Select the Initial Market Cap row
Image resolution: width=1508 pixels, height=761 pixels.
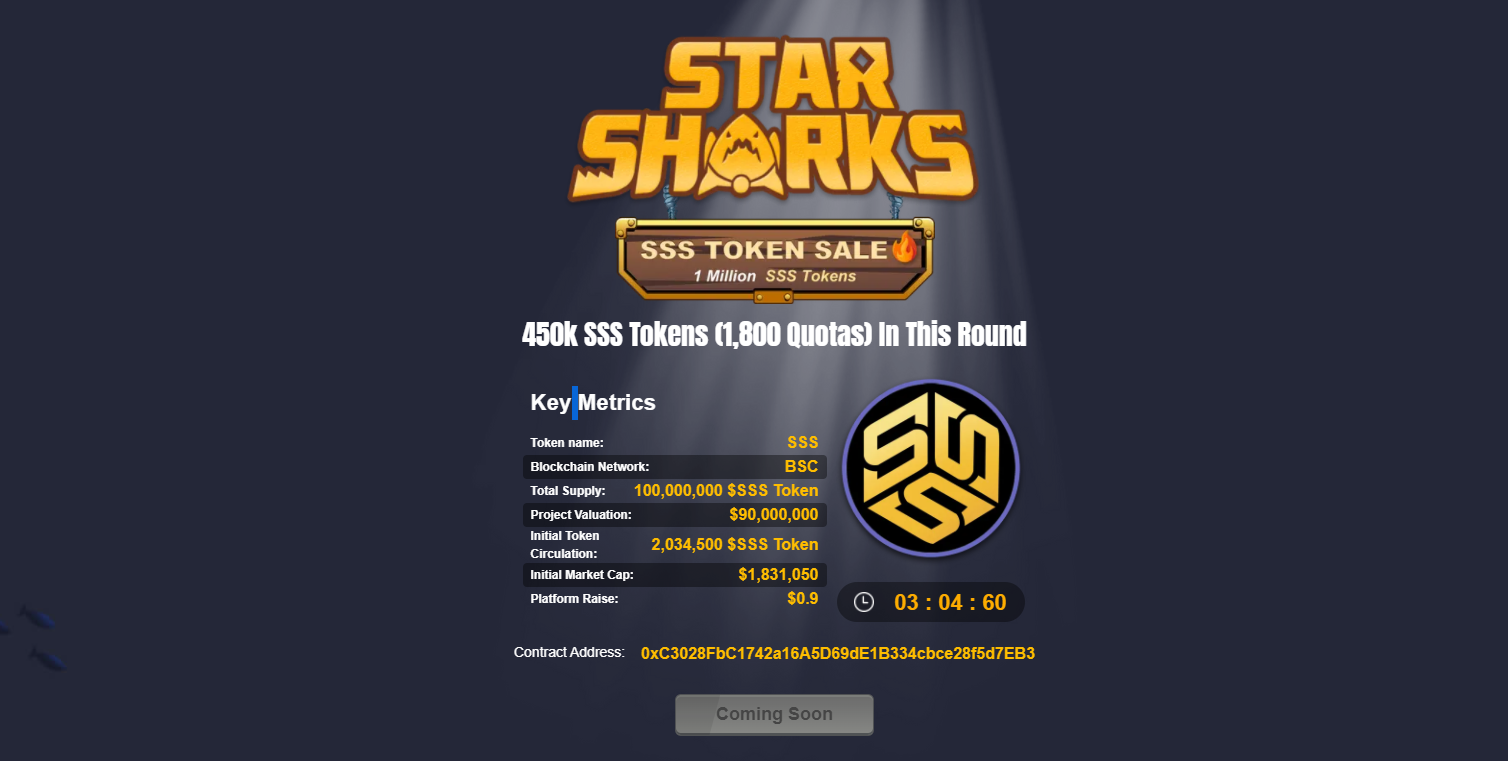pos(675,575)
